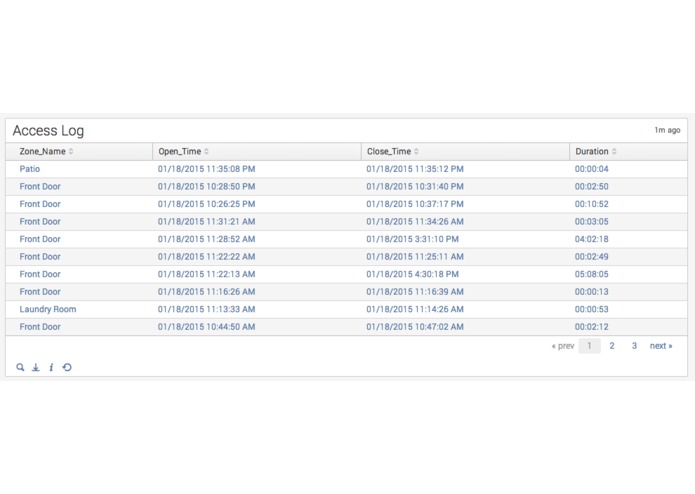Viewport: 695px width, 494px height.
Task: Click duration value 00:00:53
Action: click(x=592, y=309)
